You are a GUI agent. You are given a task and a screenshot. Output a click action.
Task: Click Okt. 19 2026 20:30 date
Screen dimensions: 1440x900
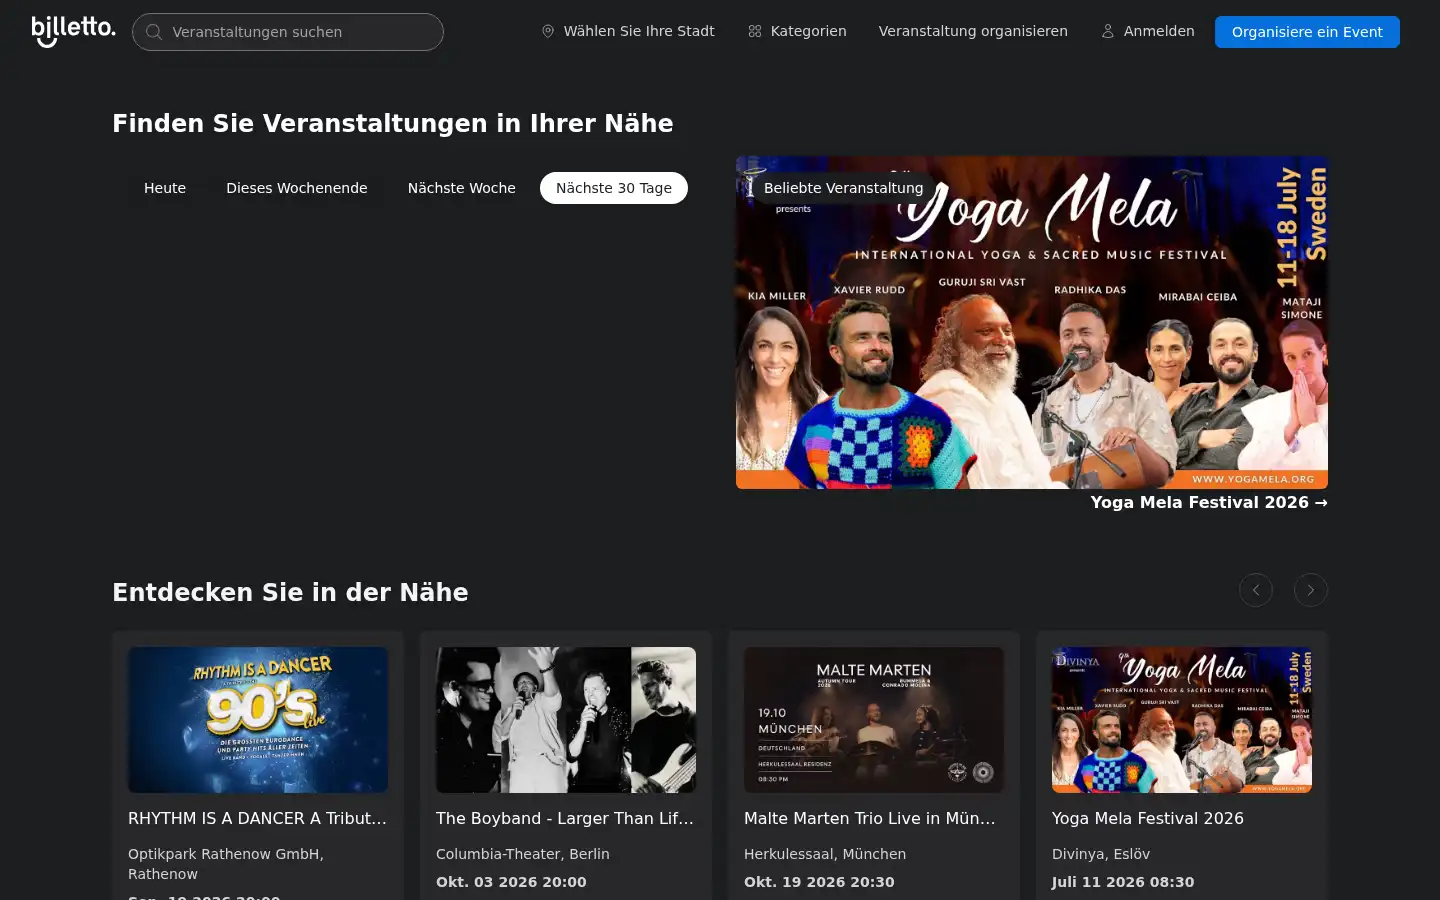coord(819,882)
